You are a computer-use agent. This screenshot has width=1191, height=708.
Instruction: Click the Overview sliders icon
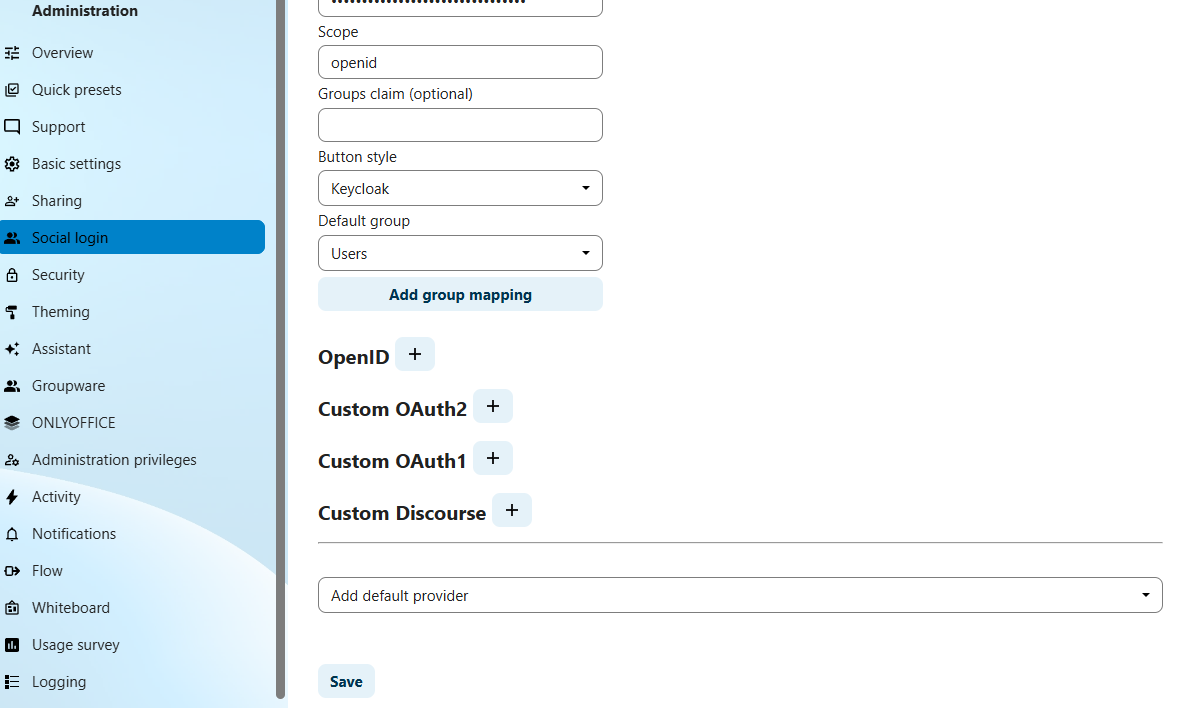(x=12, y=53)
